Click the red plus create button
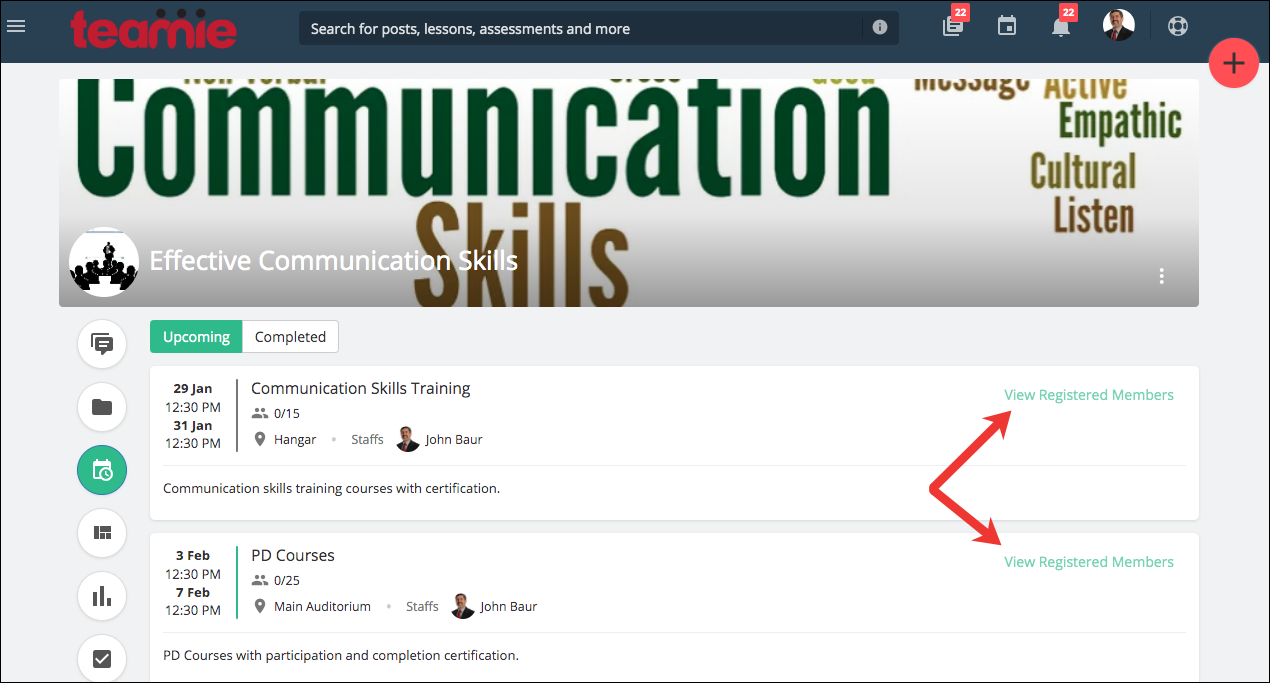Image resolution: width=1270 pixels, height=683 pixels. coord(1234,63)
